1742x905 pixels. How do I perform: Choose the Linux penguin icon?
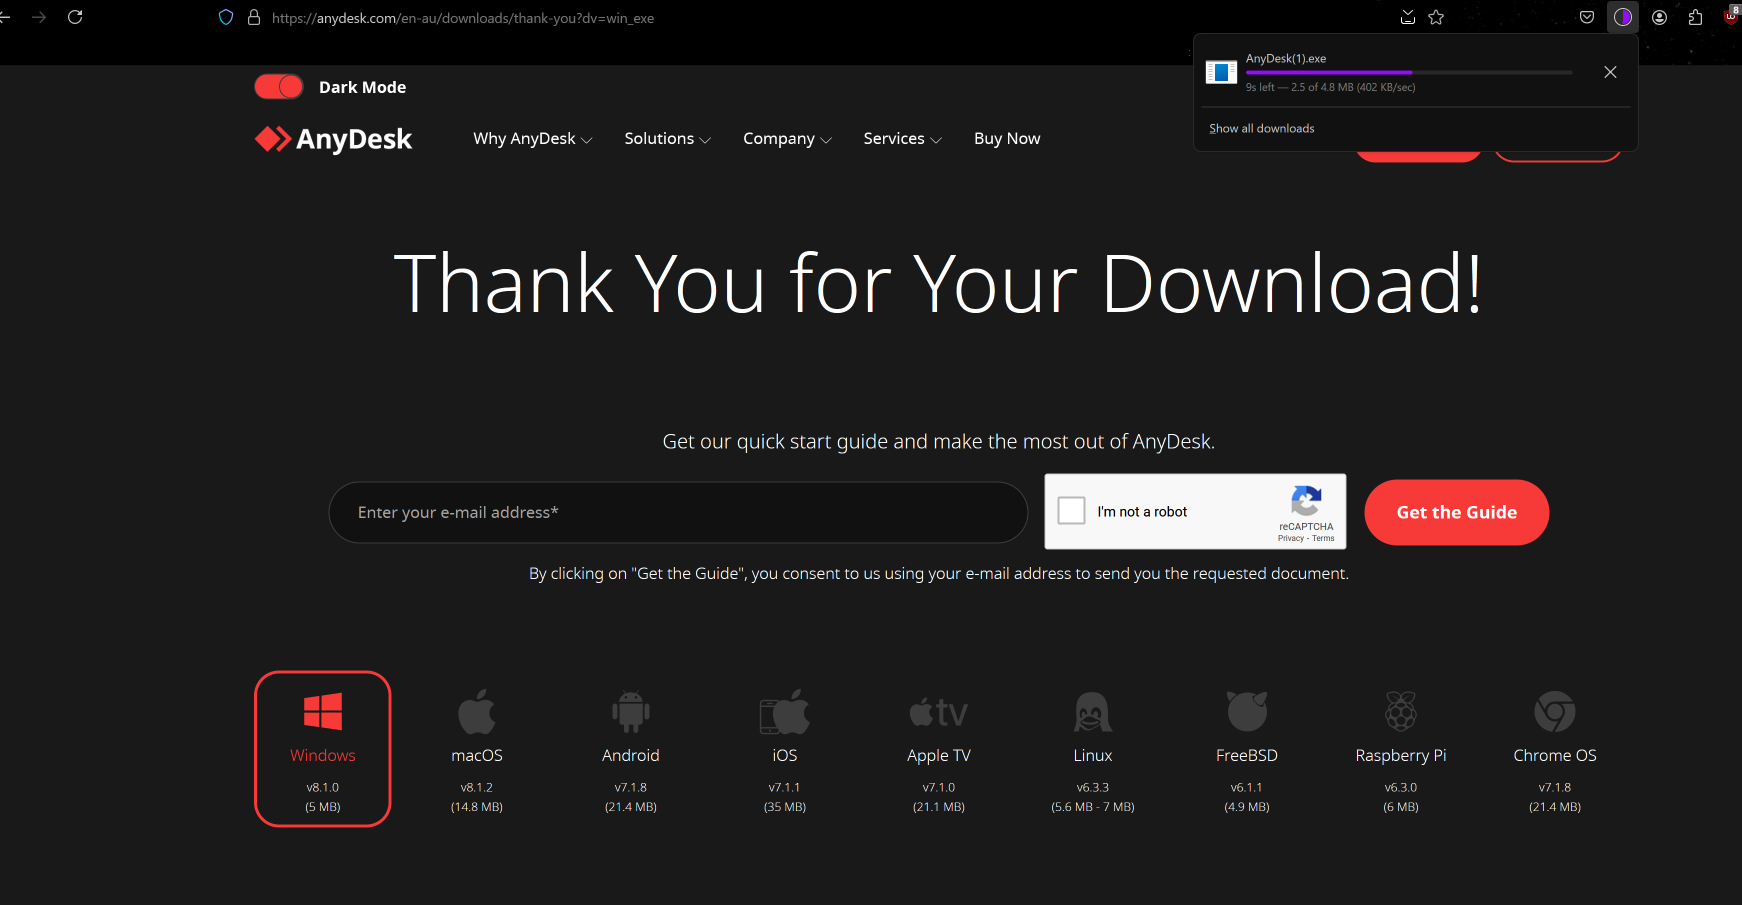click(1092, 712)
